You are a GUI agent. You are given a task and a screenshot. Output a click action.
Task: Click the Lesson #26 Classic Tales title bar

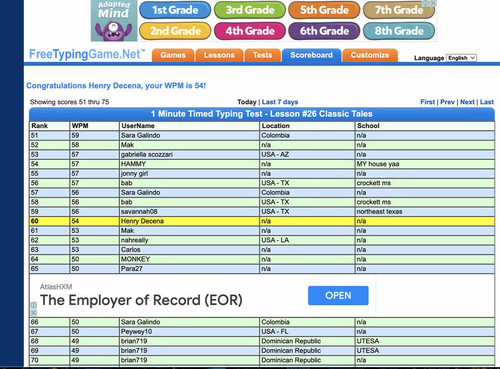pyautogui.click(x=262, y=114)
